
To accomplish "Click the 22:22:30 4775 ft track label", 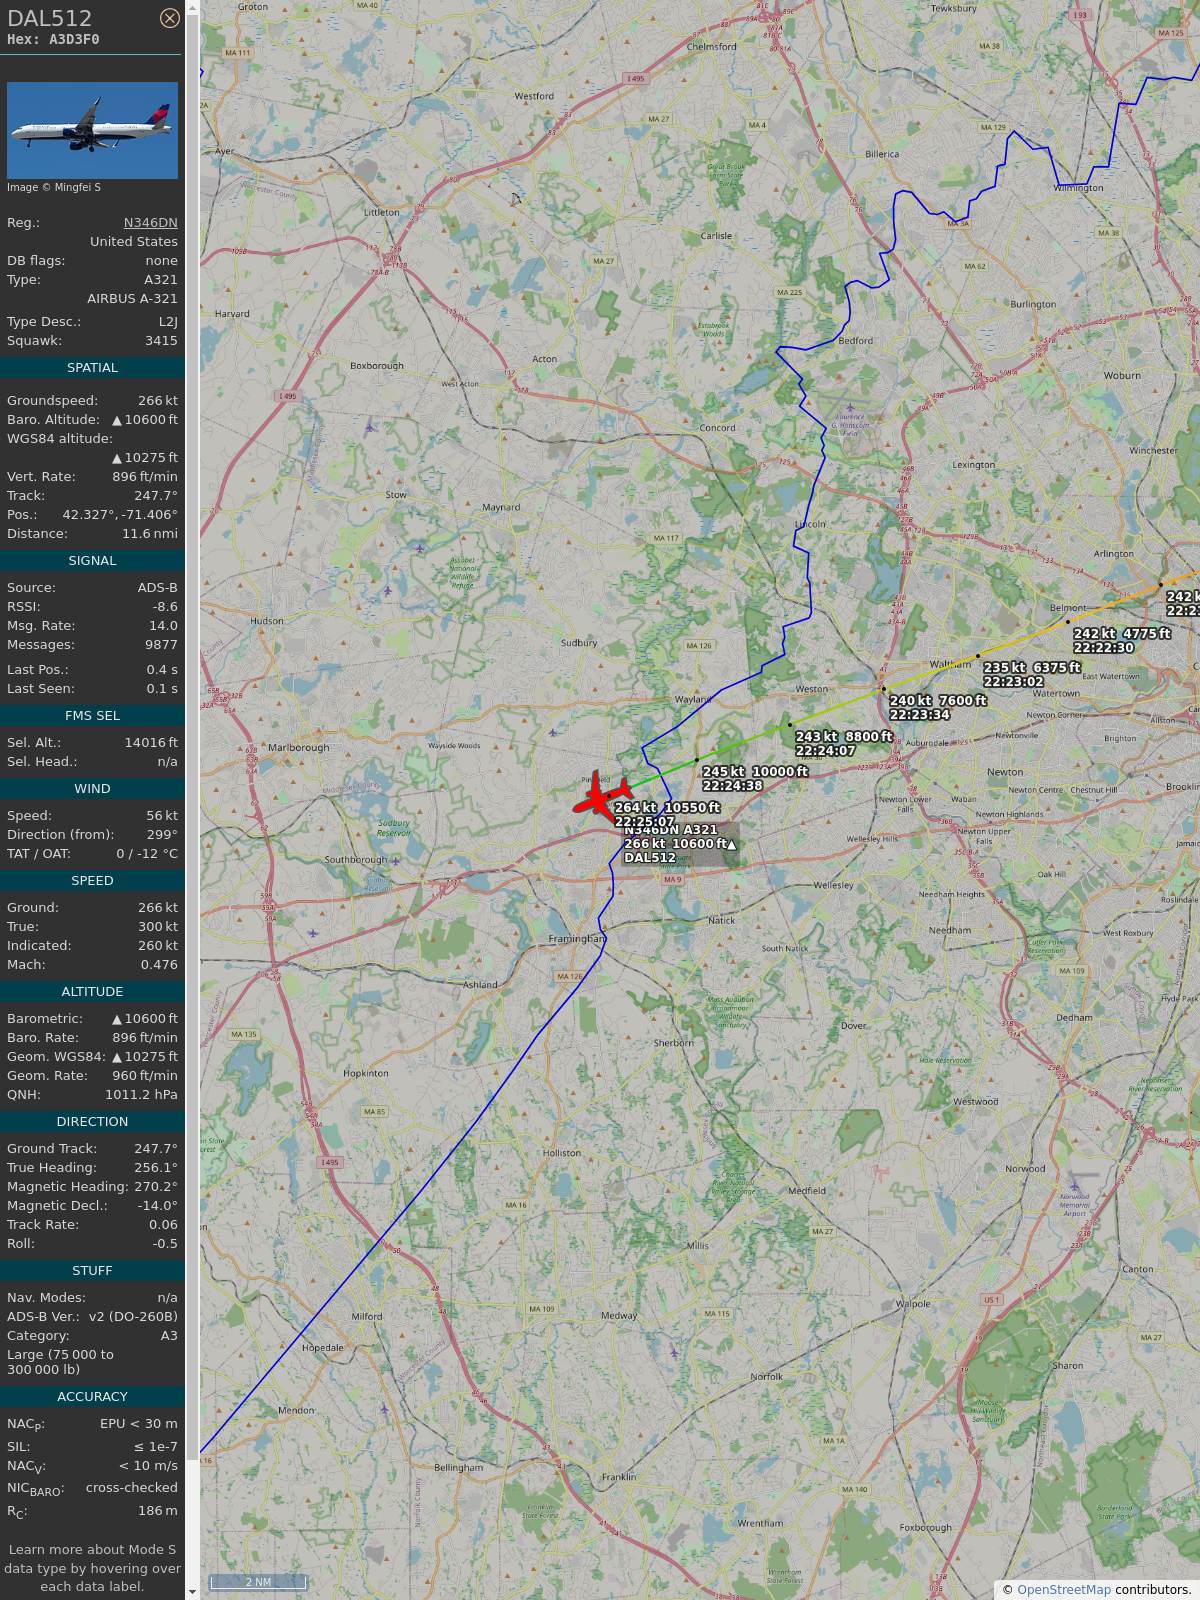I will (1122, 640).
